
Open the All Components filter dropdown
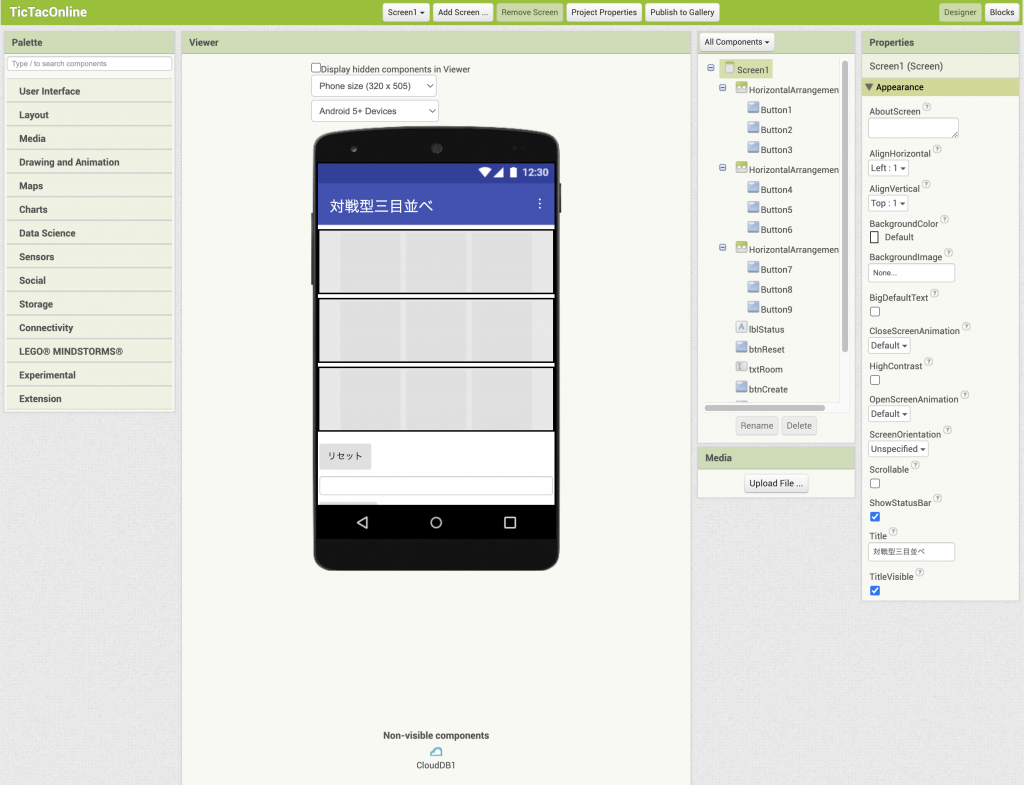[736, 42]
